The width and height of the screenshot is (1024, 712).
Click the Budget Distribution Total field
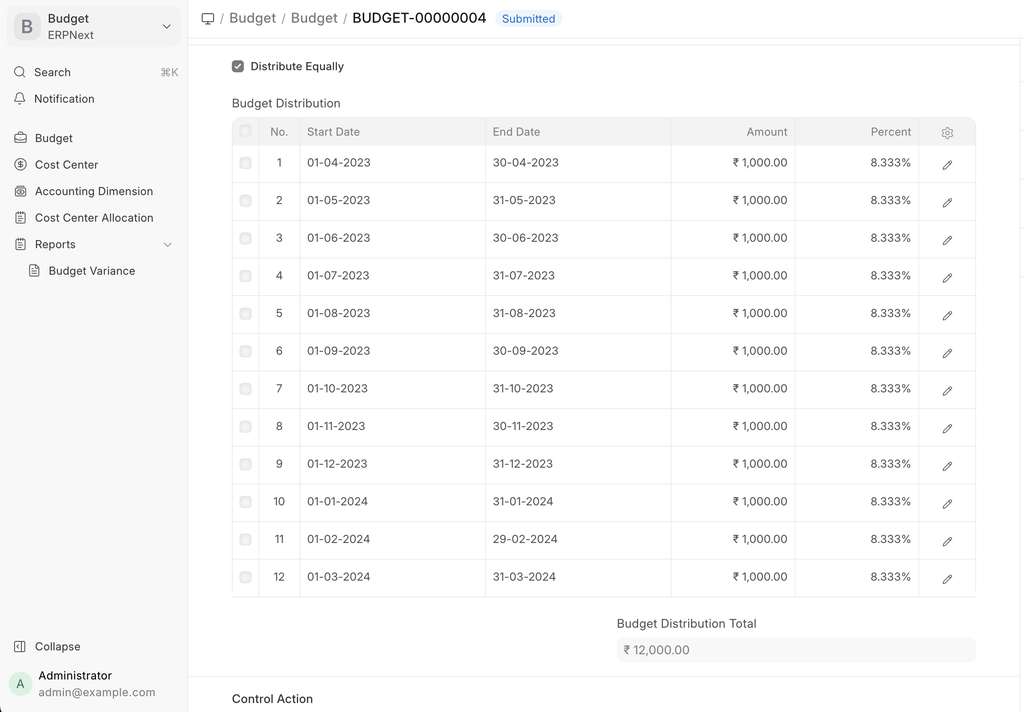[795, 650]
